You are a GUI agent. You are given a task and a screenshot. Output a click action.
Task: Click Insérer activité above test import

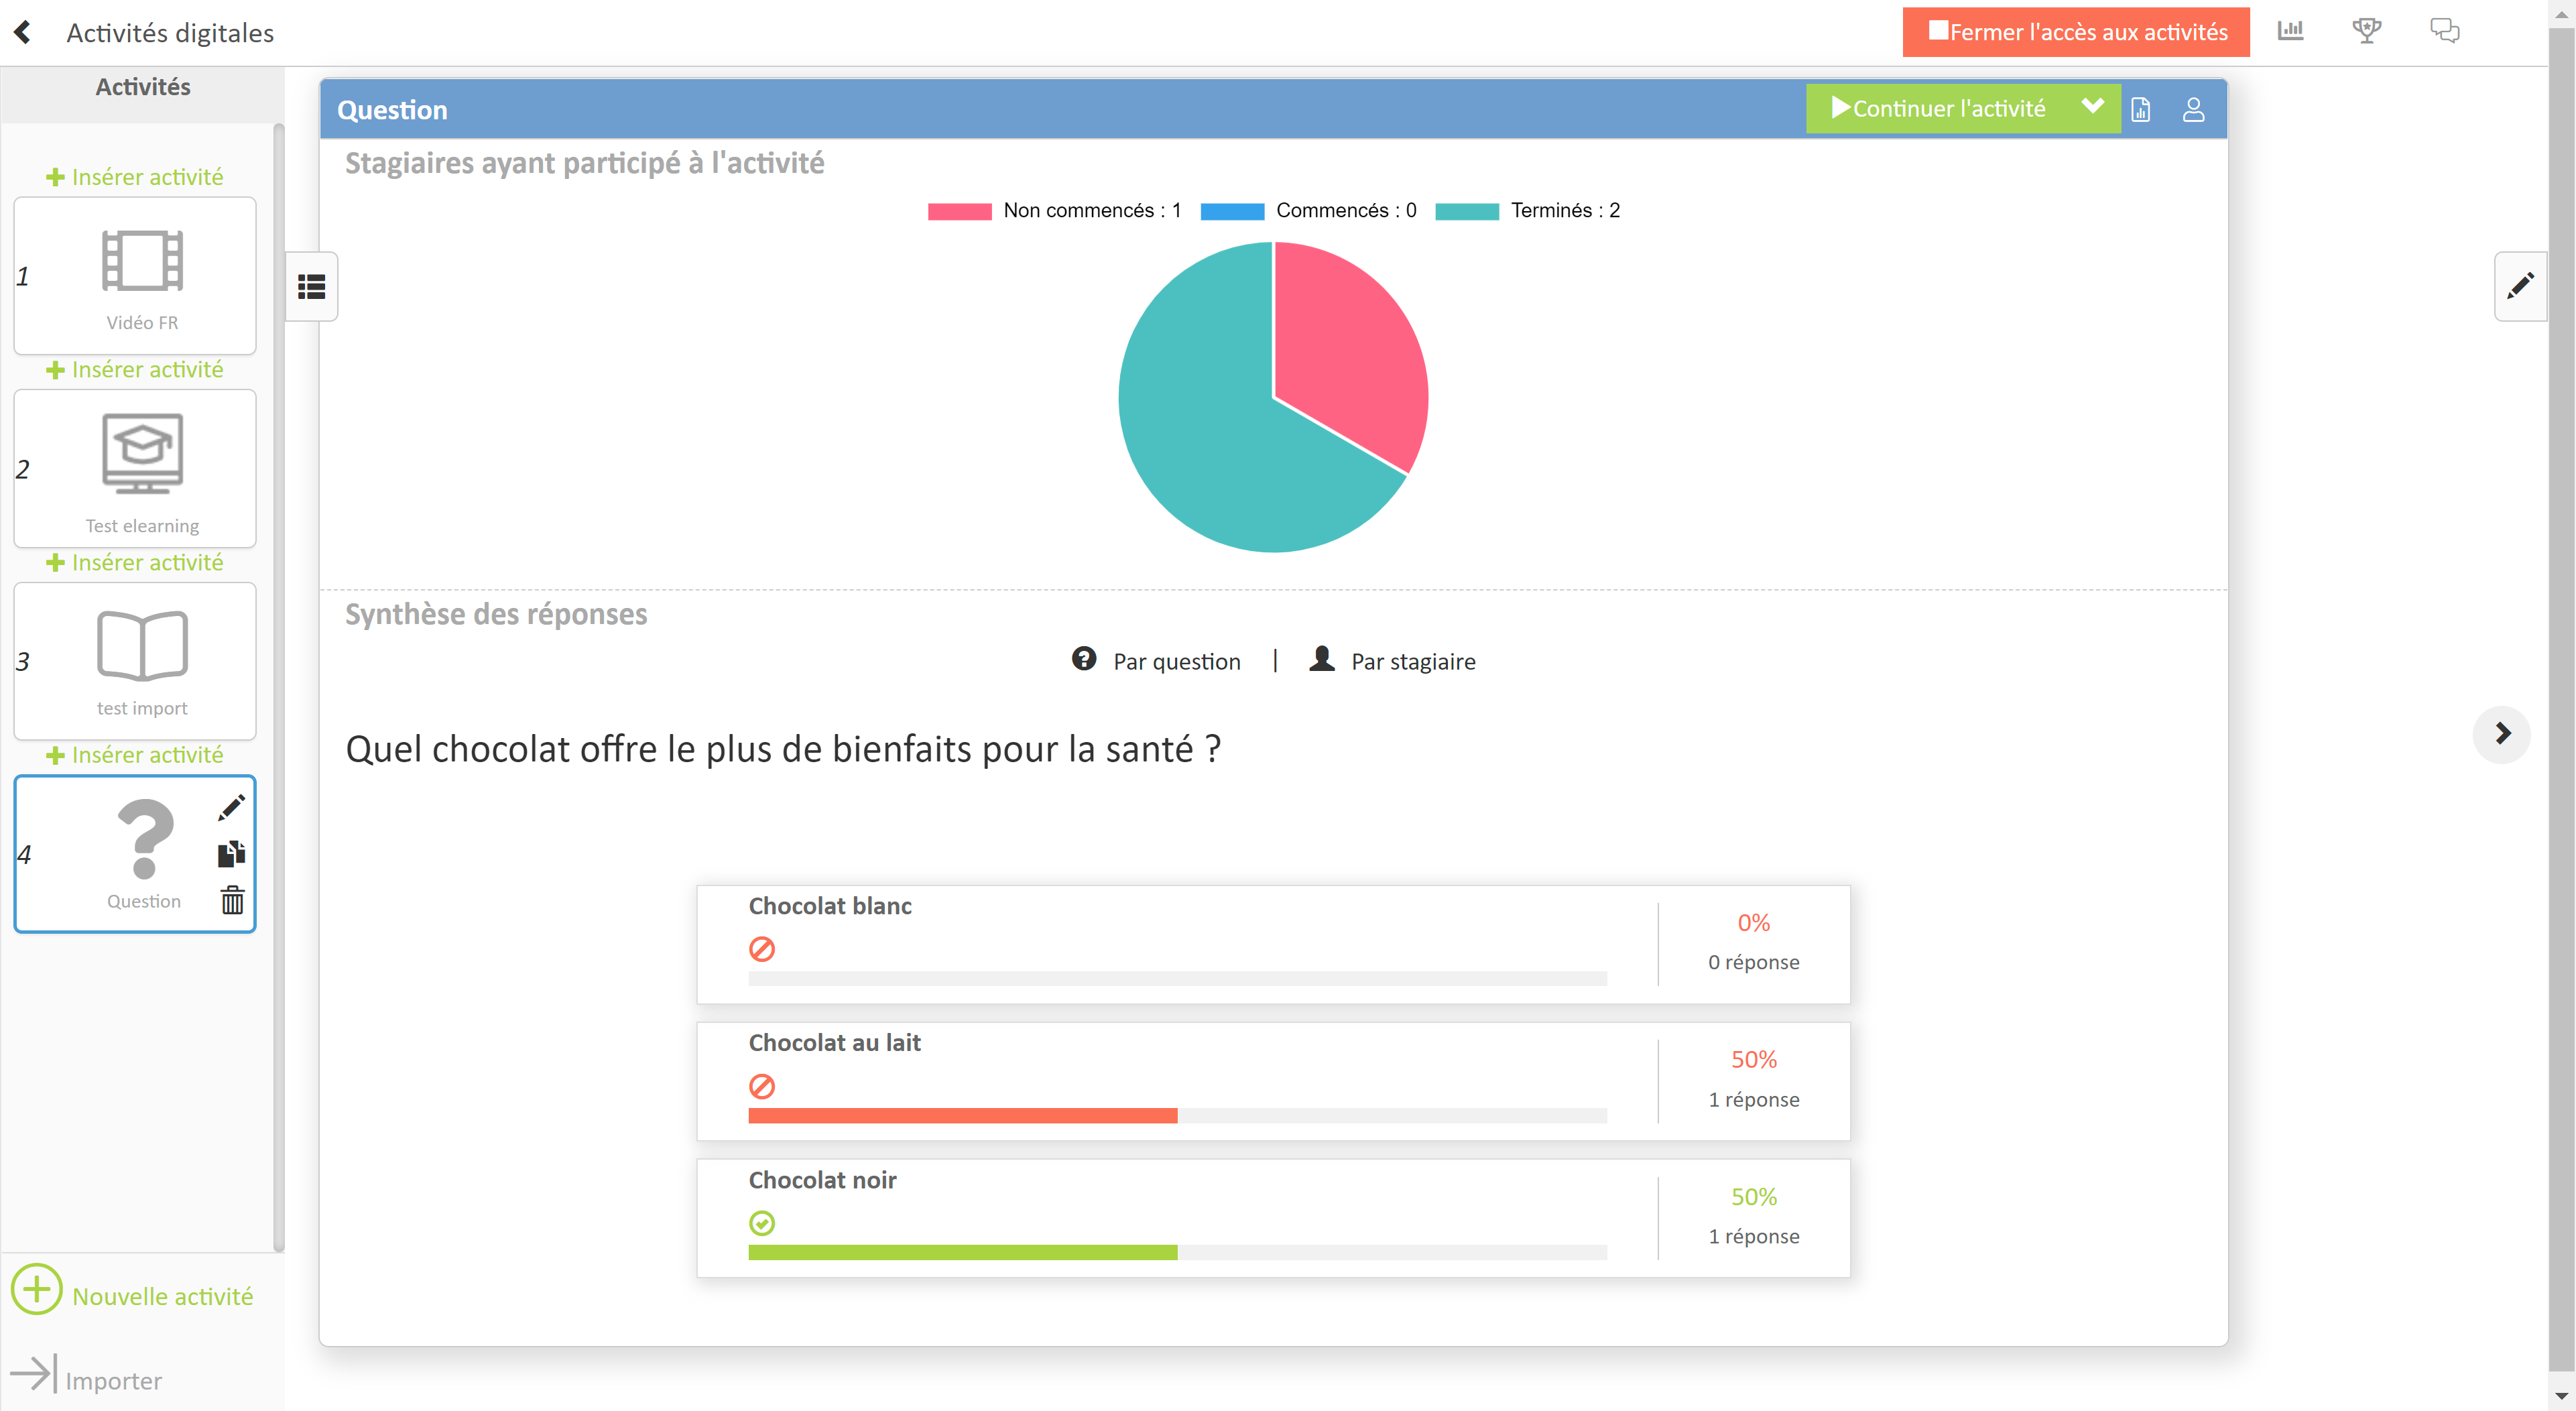coord(135,563)
